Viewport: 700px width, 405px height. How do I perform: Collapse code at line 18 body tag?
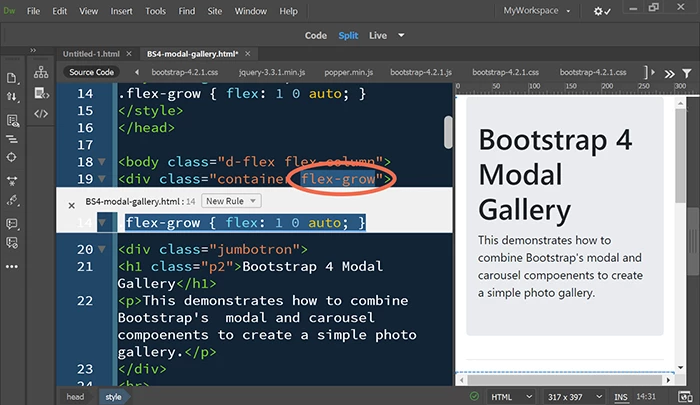click(102, 162)
